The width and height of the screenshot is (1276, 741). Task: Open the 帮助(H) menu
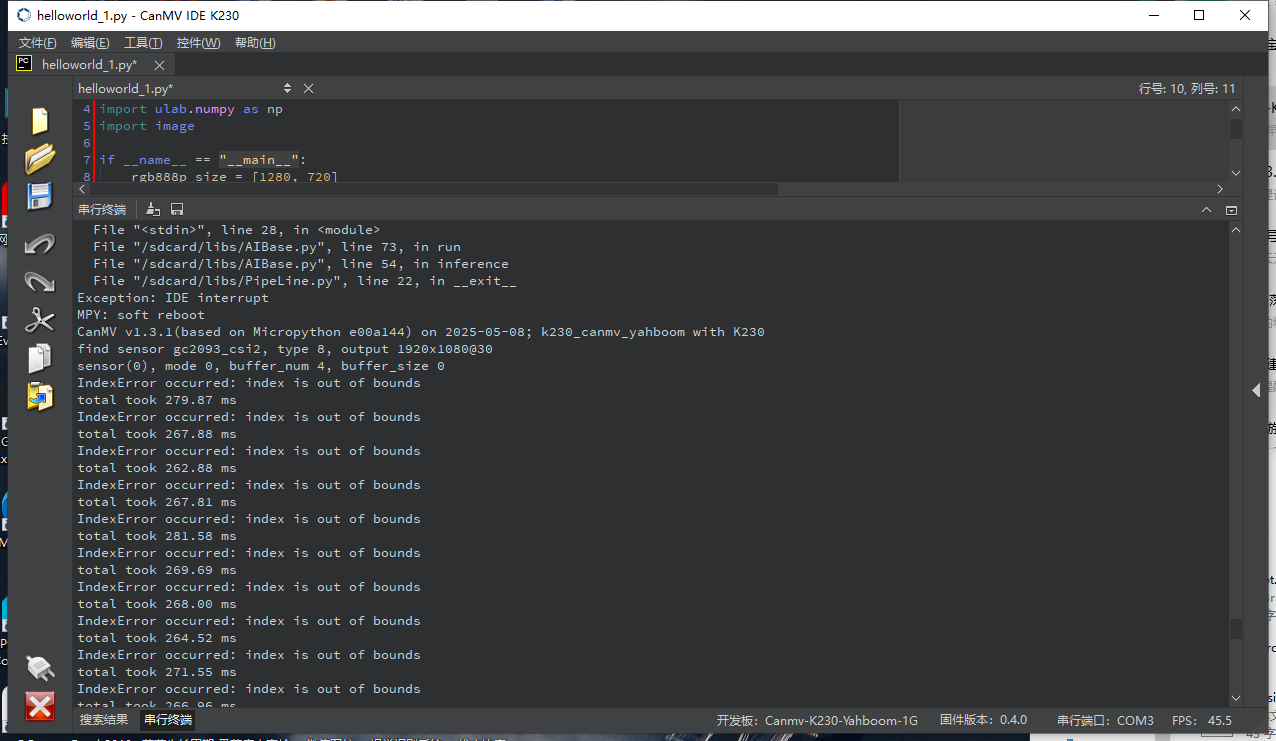pyautogui.click(x=255, y=43)
